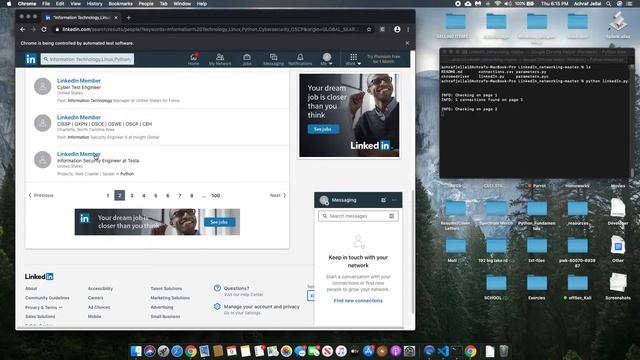Open the People menu
Image resolution: width=640 pixels, height=360 pixels.
[146, 4]
